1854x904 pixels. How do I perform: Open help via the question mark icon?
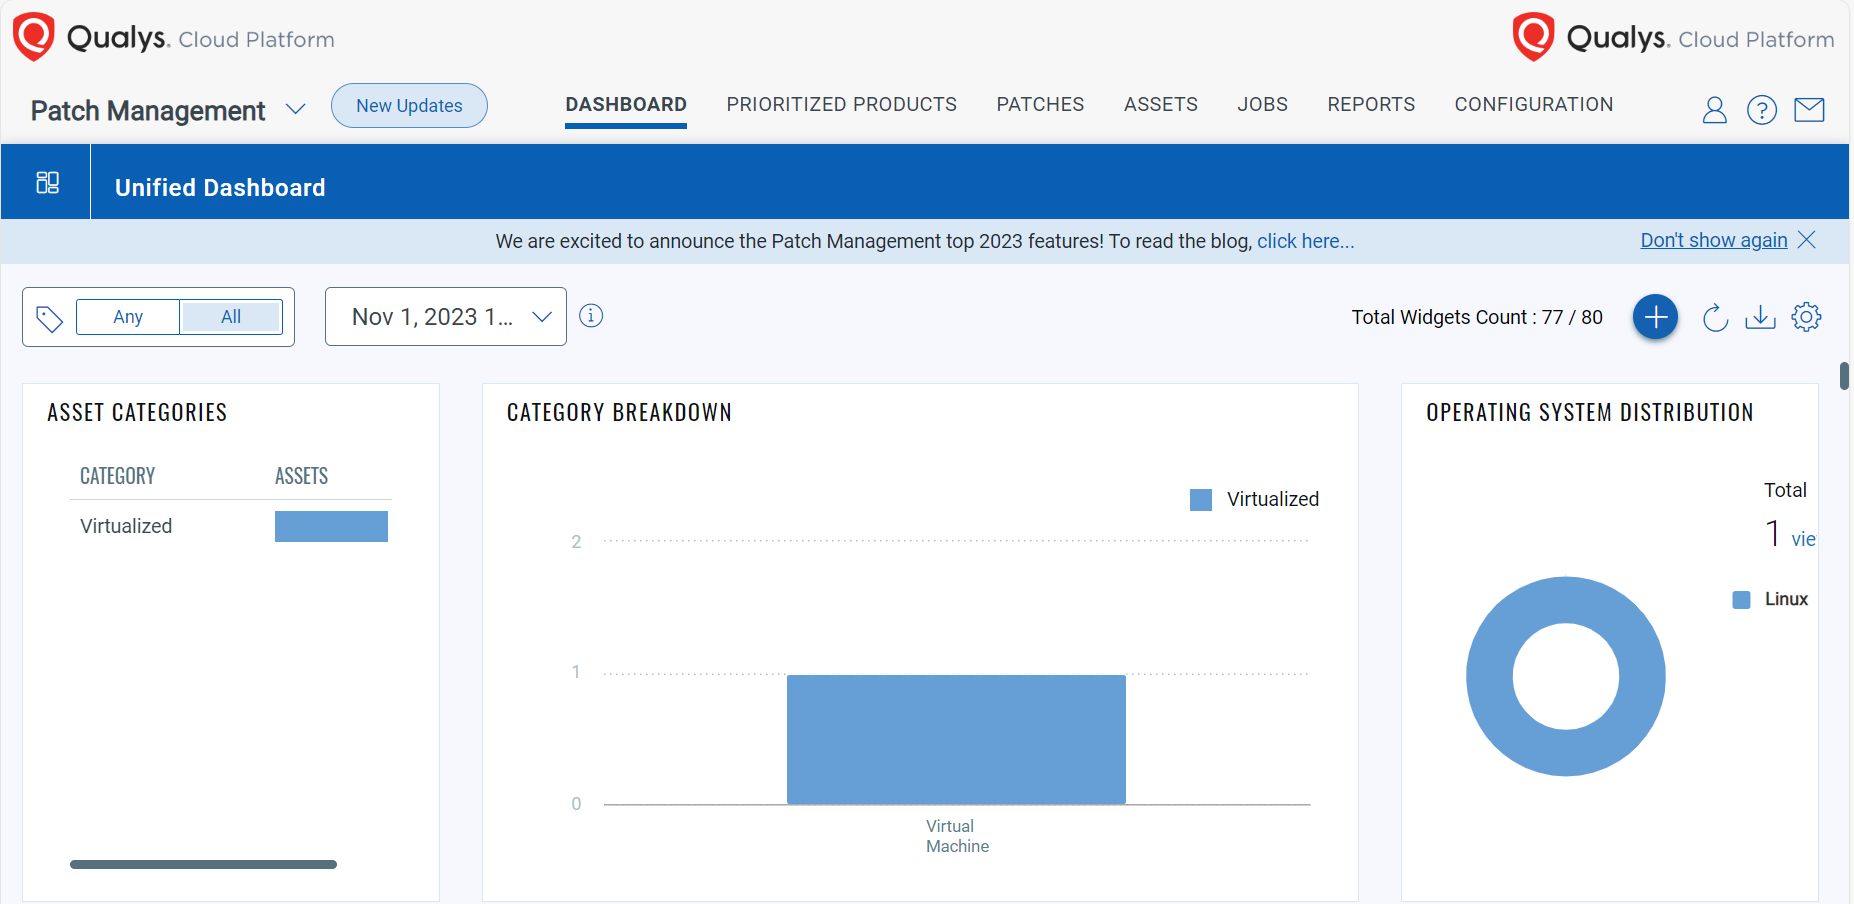click(1762, 110)
